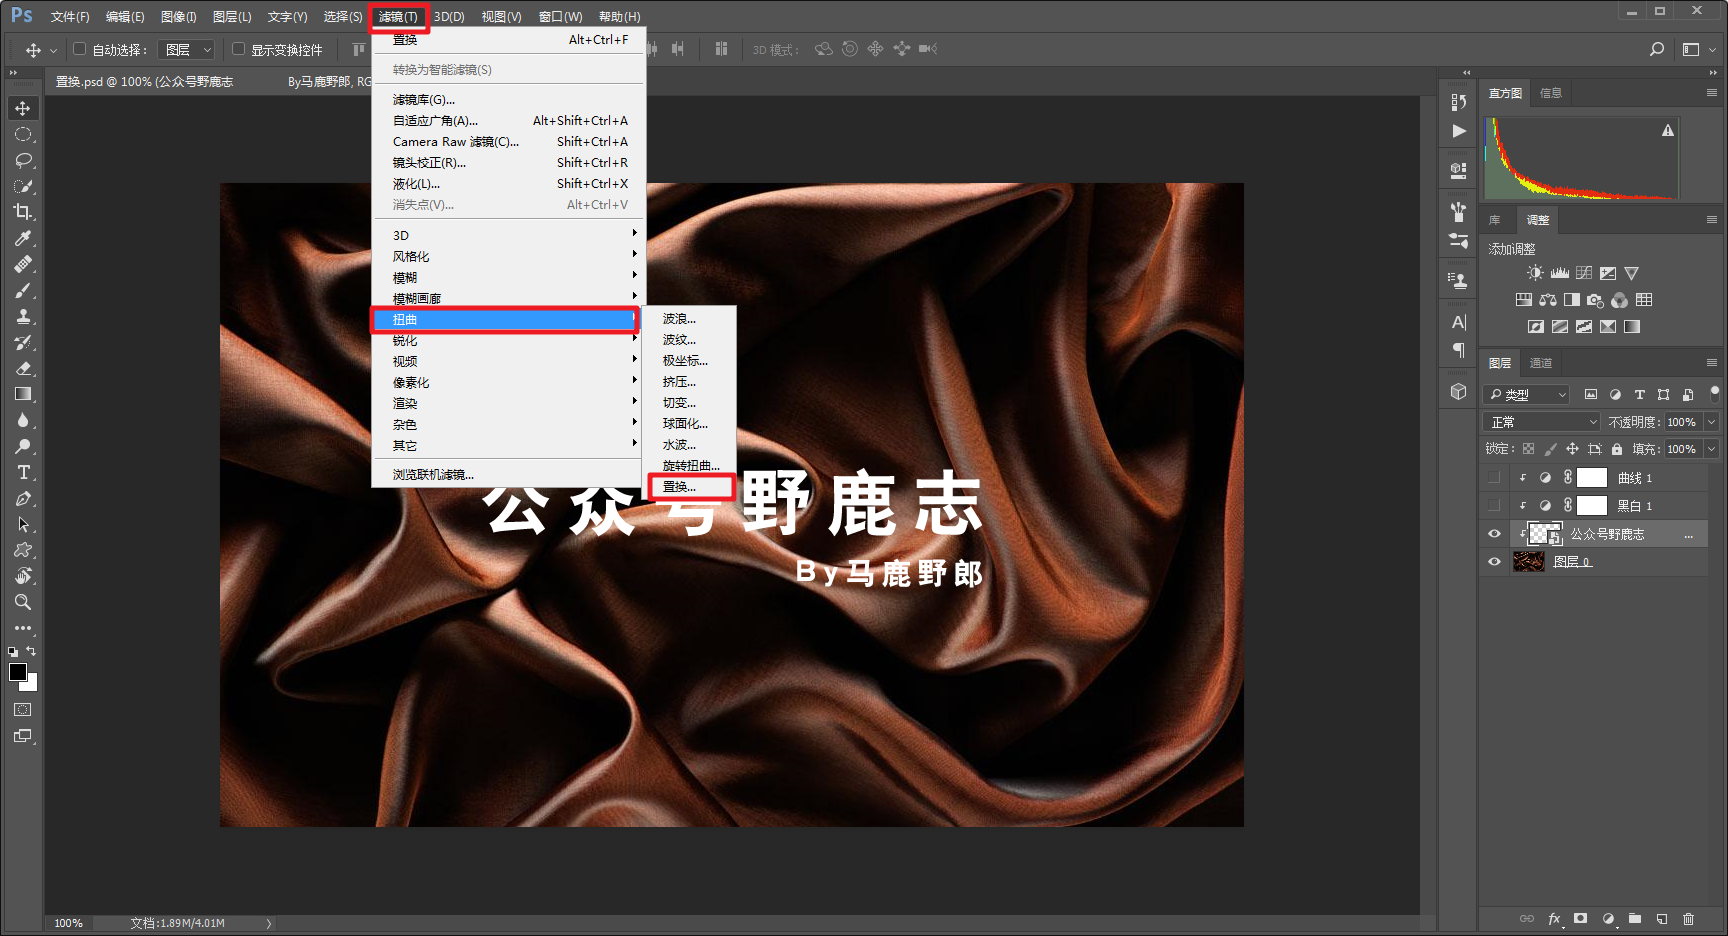The image size is (1728, 936).
Task: Toggle lock all padlock icon
Action: pyautogui.click(x=1617, y=449)
